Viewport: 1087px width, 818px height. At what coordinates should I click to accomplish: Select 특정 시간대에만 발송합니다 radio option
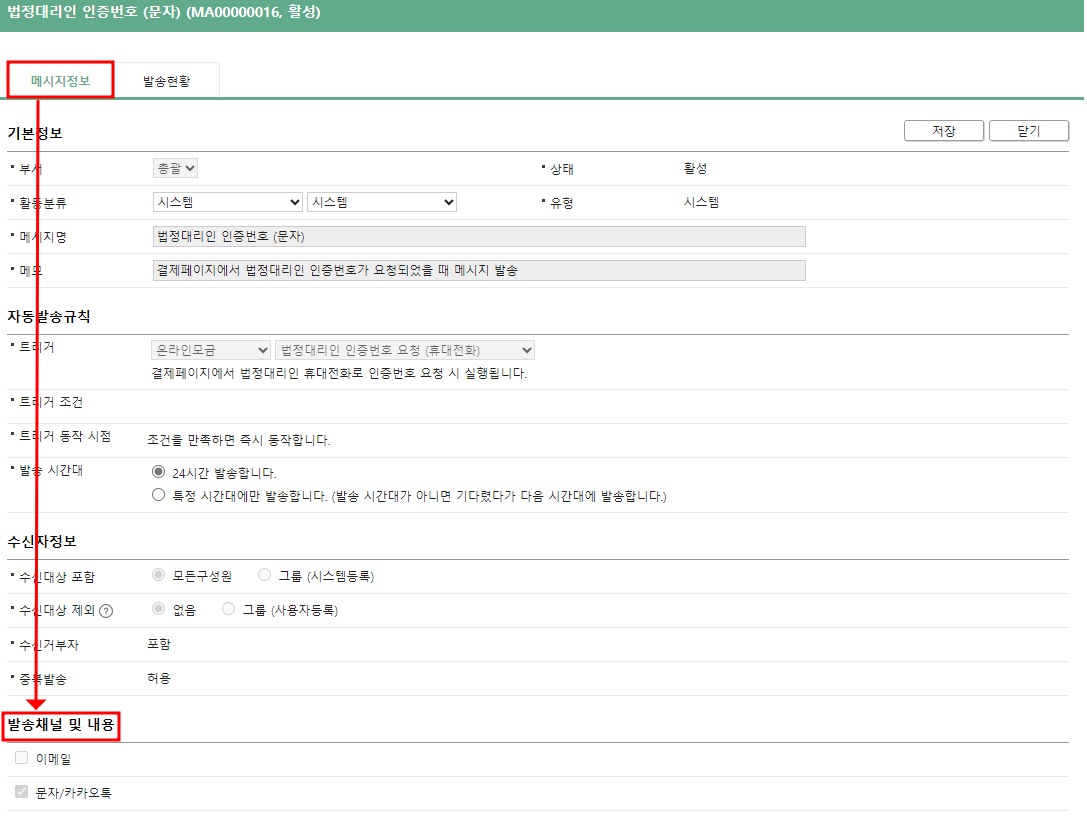pyautogui.click(x=158, y=495)
